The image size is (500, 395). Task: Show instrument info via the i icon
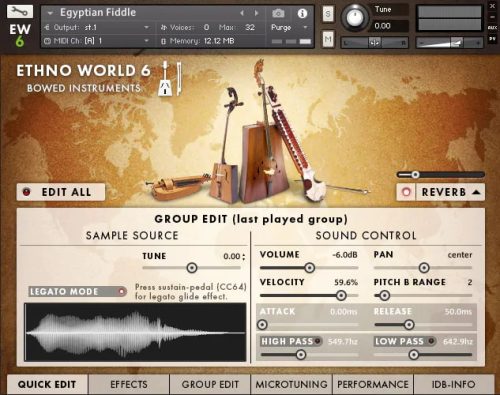[302, 13]
